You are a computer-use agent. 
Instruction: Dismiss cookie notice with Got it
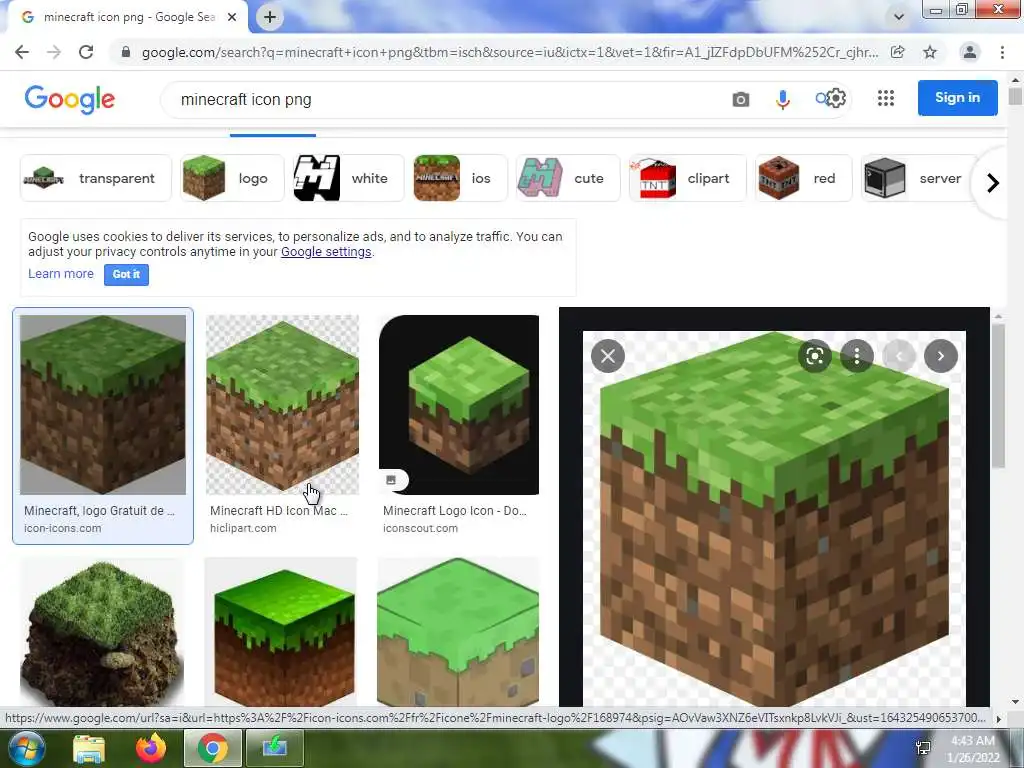pos(126,274)
